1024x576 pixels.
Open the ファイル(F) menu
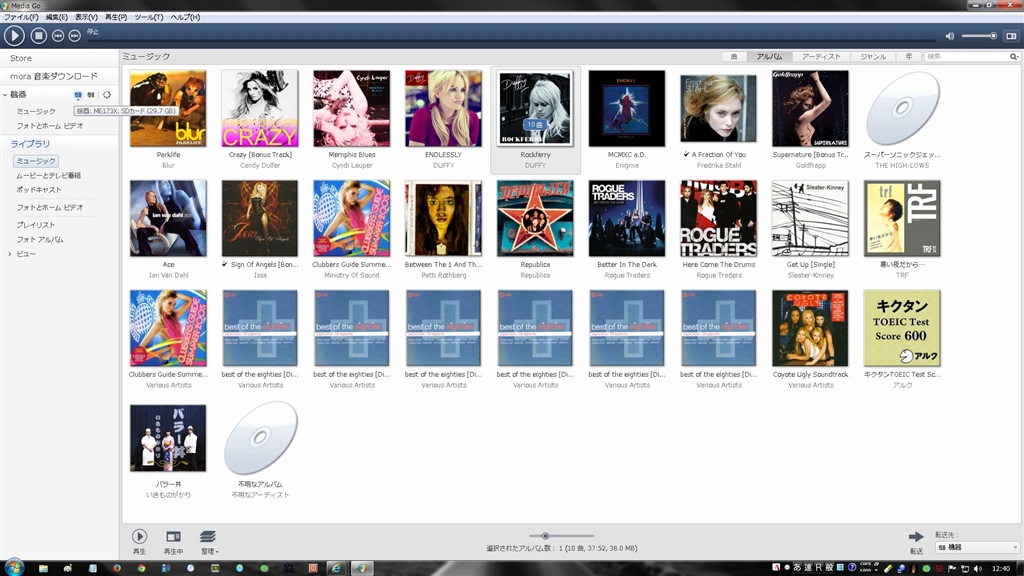pyautogui.click(x=21, y=17)
